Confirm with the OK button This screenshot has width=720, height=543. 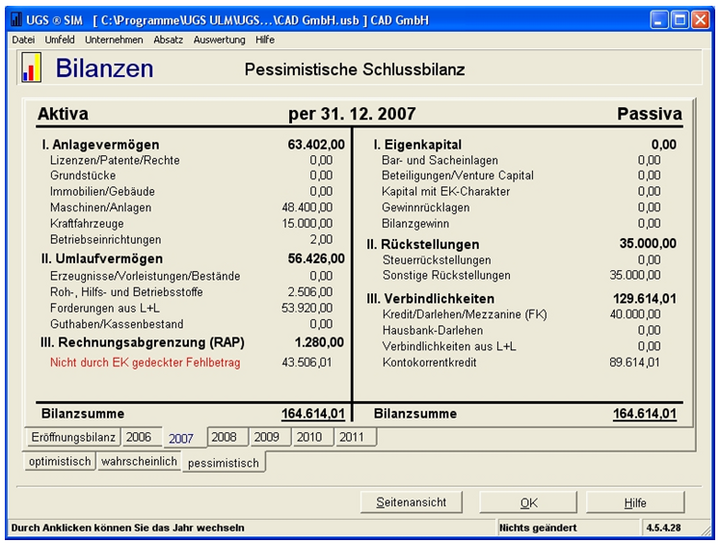[529, 503]
